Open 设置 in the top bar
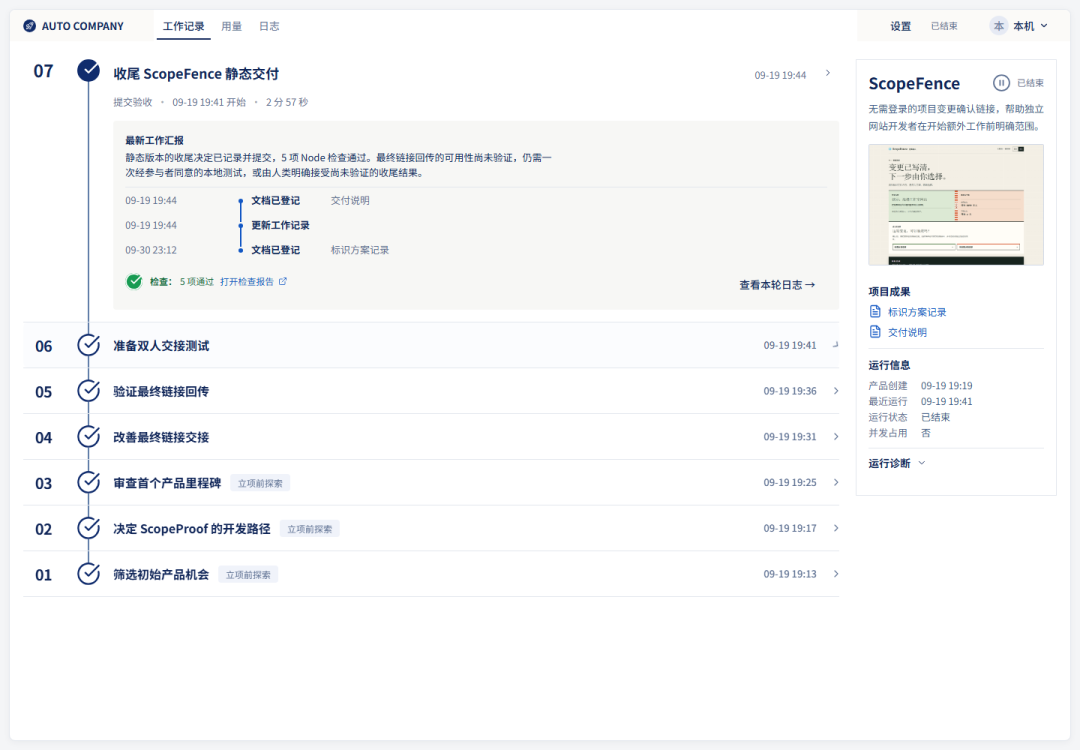The width and height of the screenshot is (1080, 750). point(900,26)
